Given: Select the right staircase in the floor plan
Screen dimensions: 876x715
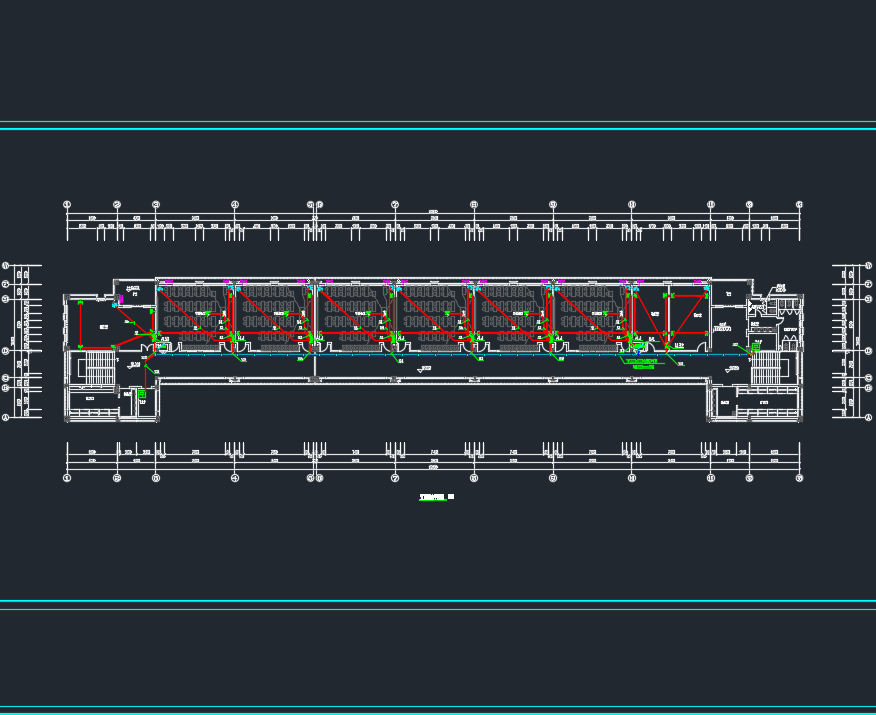Looking at the screenshot, I should click(766, 367).
